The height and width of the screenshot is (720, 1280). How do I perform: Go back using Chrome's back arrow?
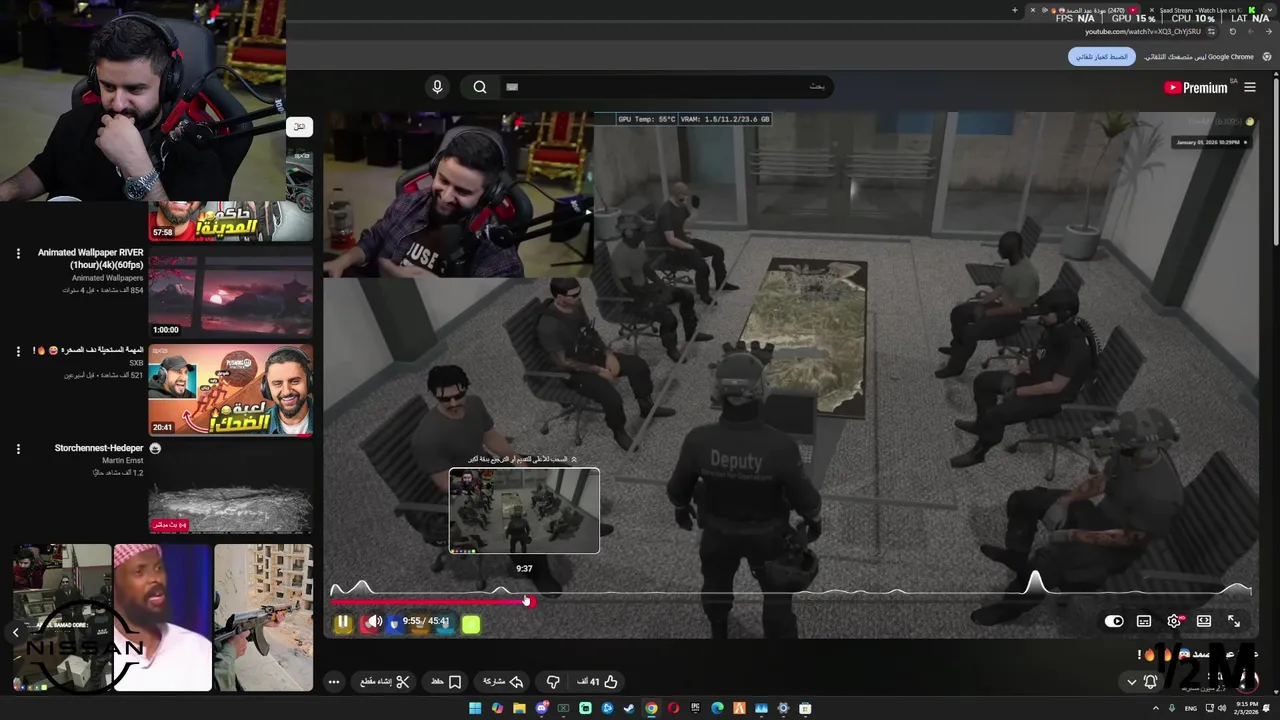coord(1270,32)
